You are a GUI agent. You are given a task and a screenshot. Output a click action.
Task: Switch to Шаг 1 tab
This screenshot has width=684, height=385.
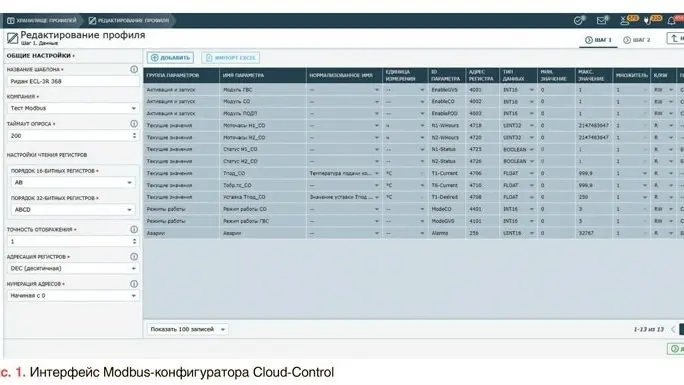click(598, 40)
